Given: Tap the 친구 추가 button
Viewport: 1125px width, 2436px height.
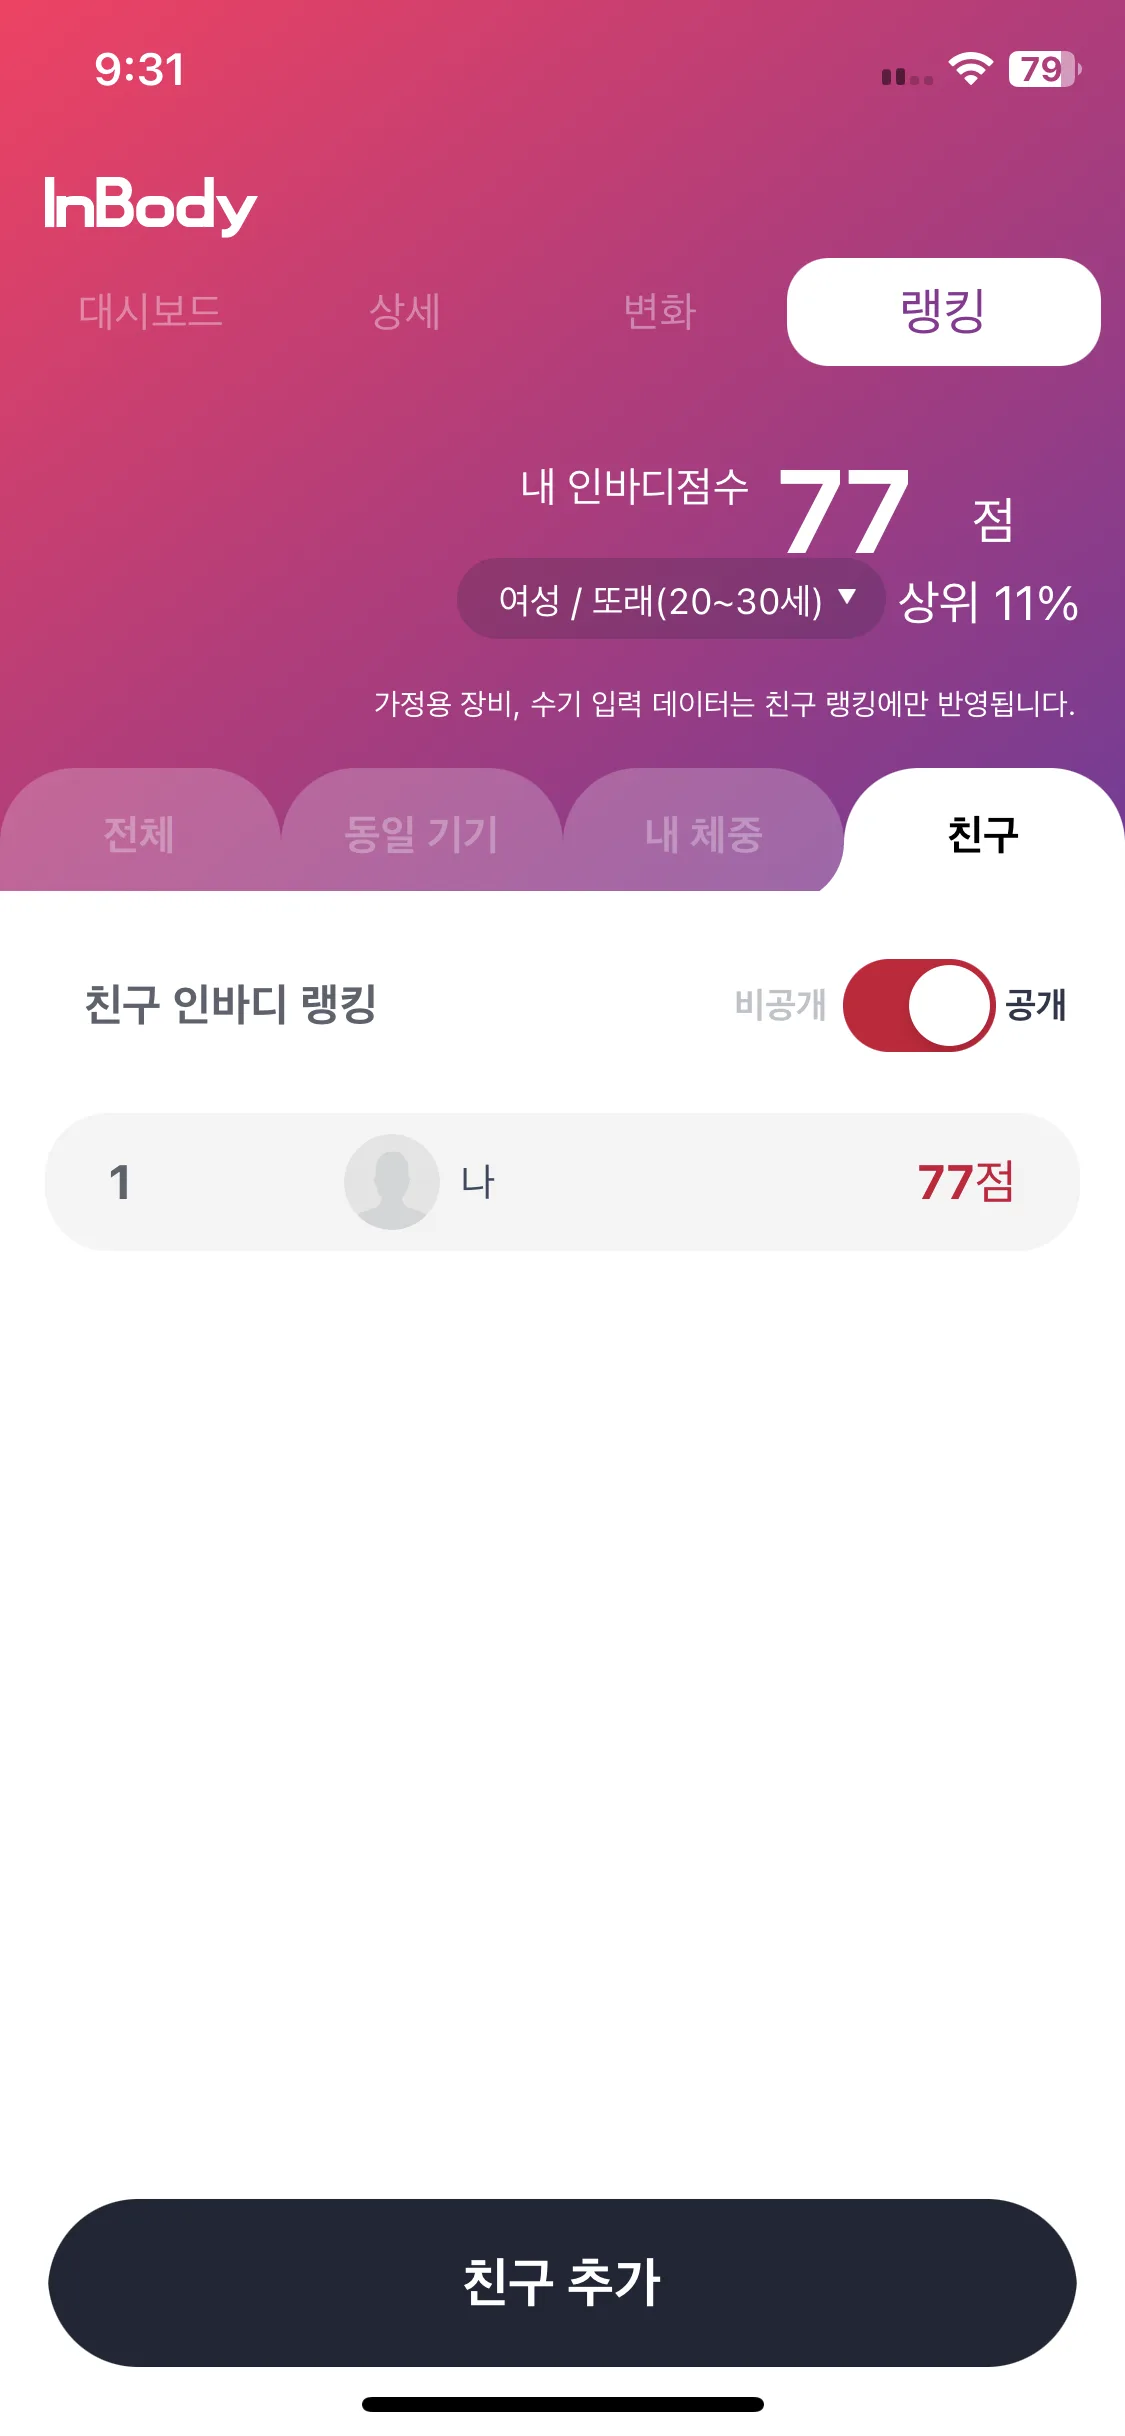Looking at the screenshot, I should click(562, 2282).
